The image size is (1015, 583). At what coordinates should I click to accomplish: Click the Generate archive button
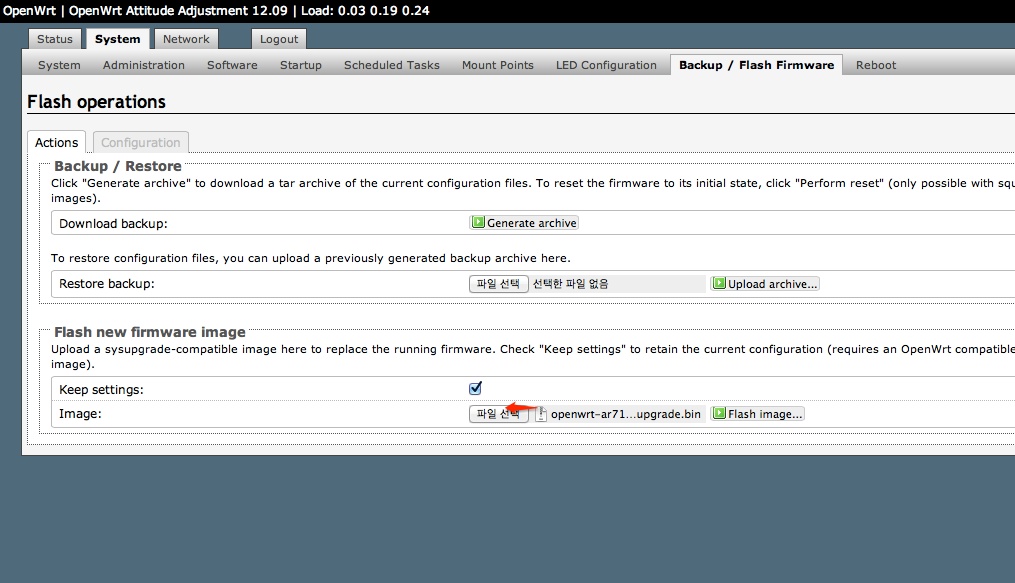[524, 223]
